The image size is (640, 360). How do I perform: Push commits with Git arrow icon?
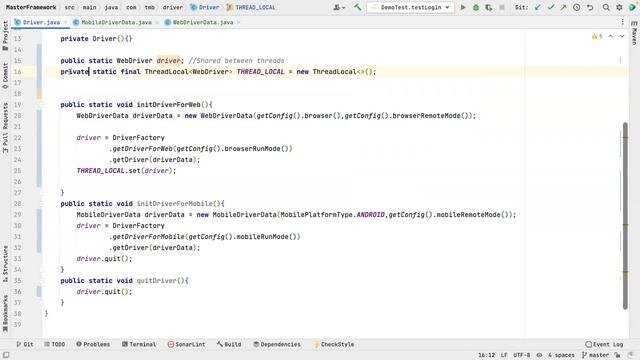563,7
